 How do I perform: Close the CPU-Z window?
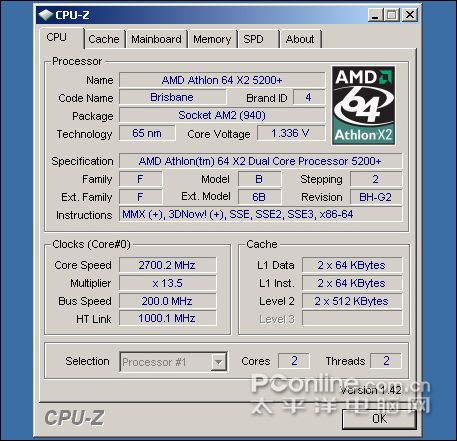[x=410, y=15]
